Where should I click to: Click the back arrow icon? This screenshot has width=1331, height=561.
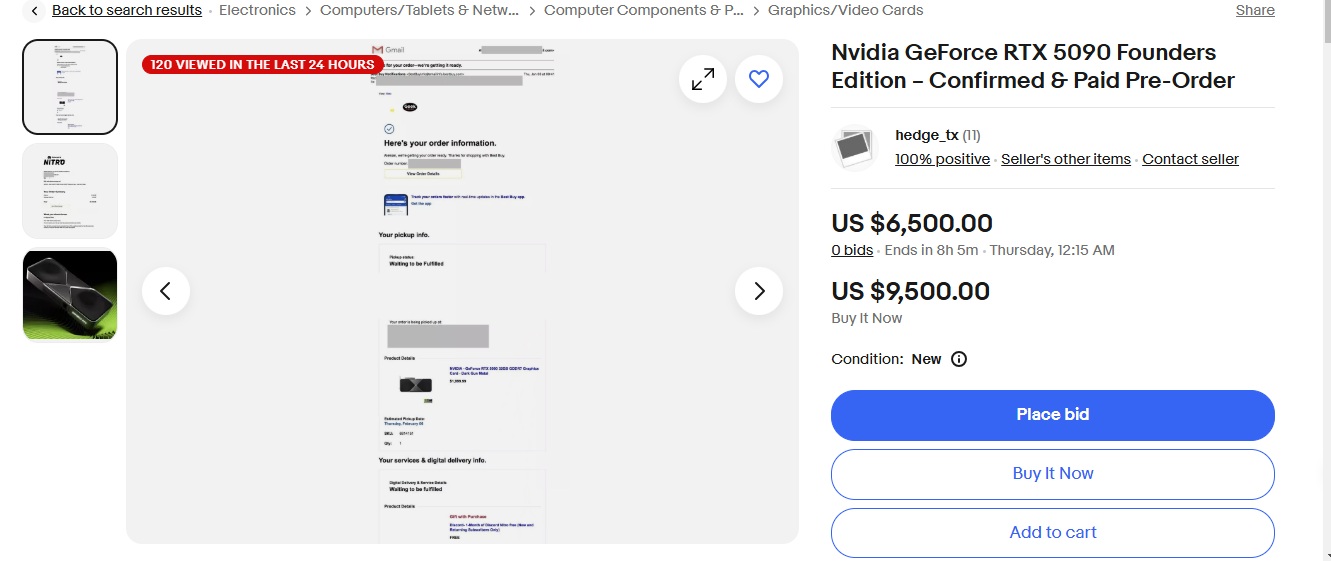[x=34, y=11]
